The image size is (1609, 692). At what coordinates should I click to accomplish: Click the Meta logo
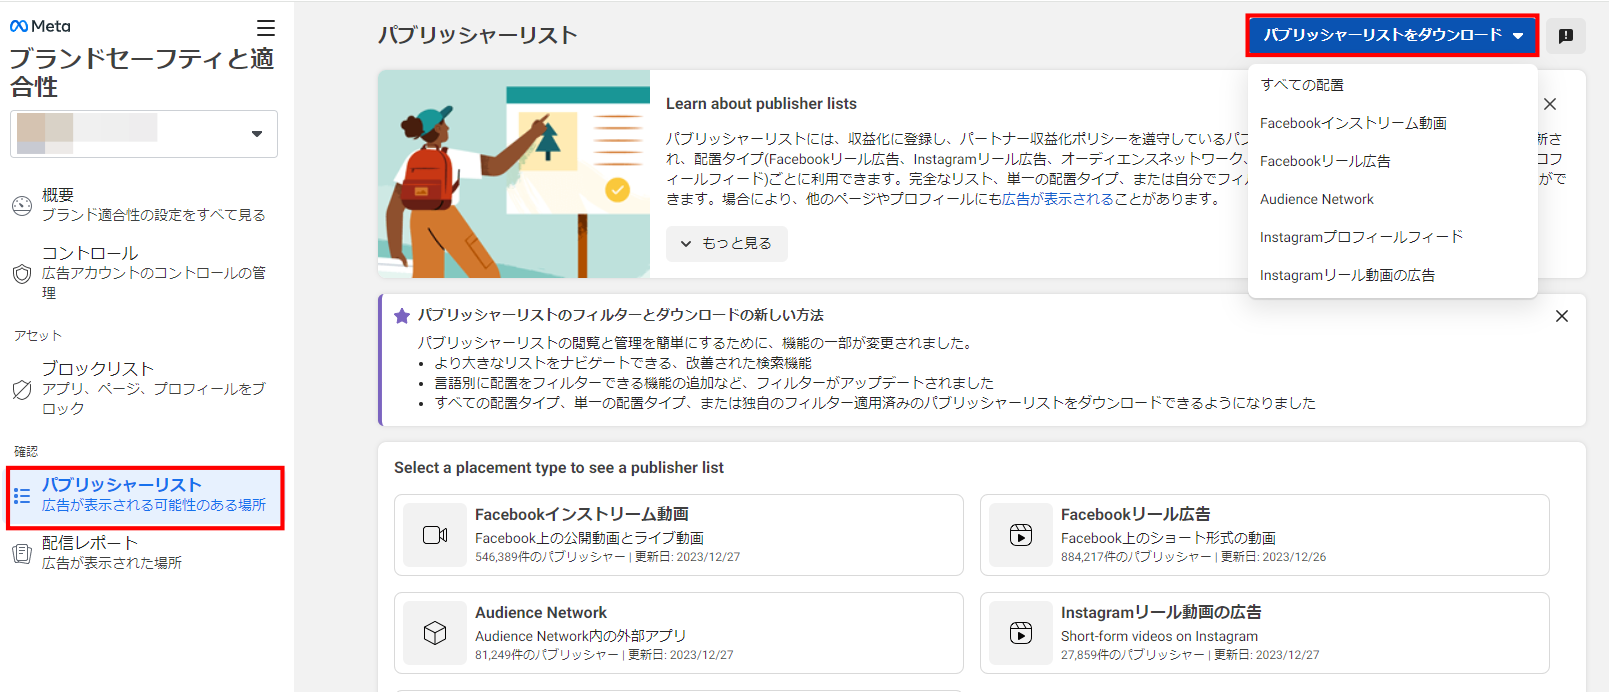click(x=40, y=27)
